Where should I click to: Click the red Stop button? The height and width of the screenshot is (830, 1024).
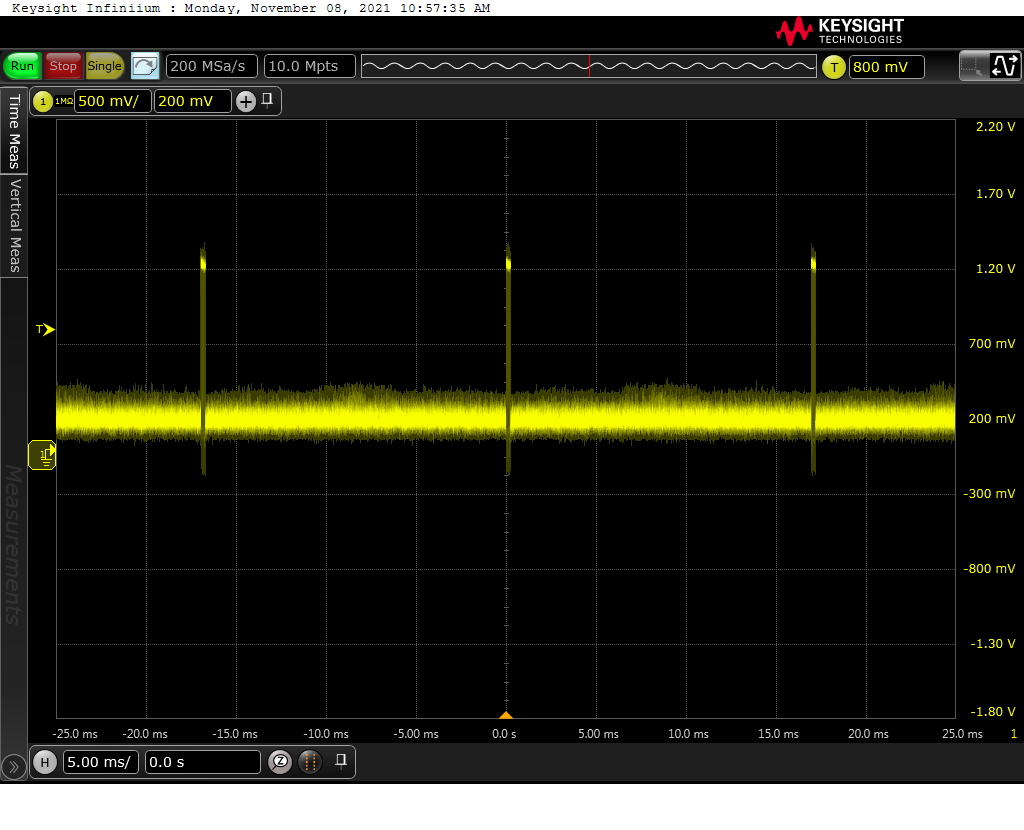(x=63, y=66)
